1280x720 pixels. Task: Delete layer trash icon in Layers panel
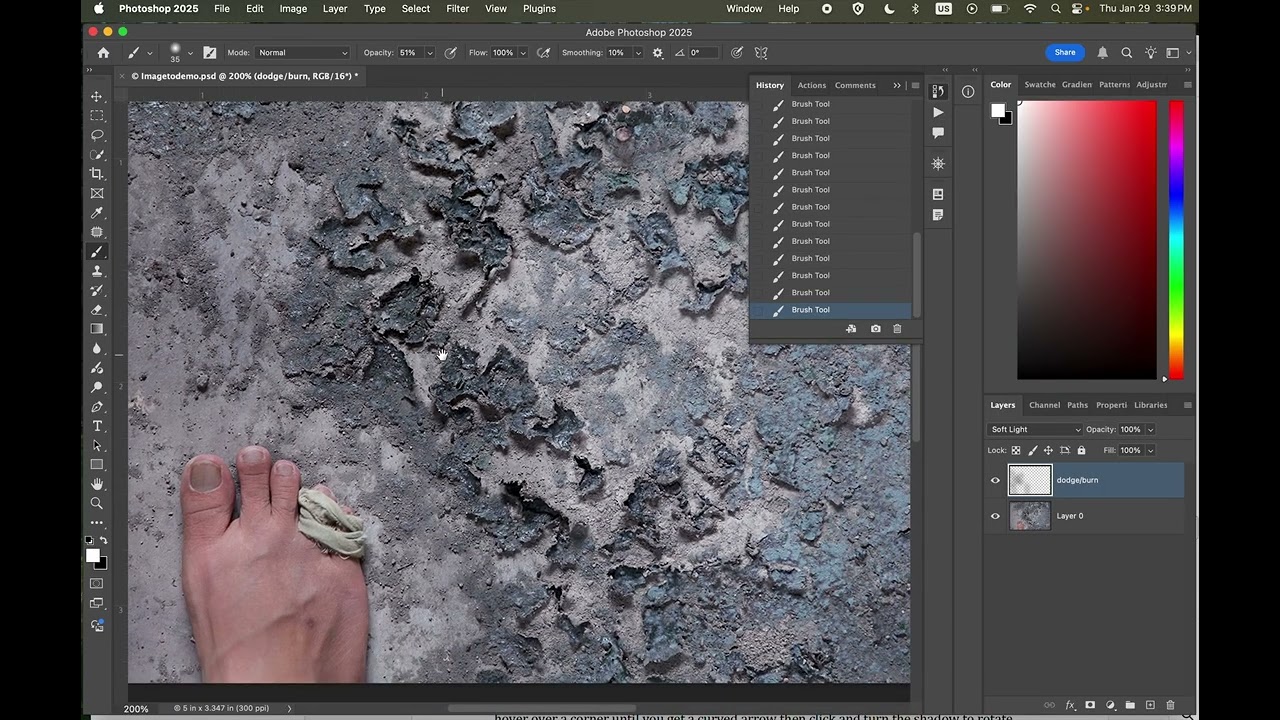(x=1170, y=705)
